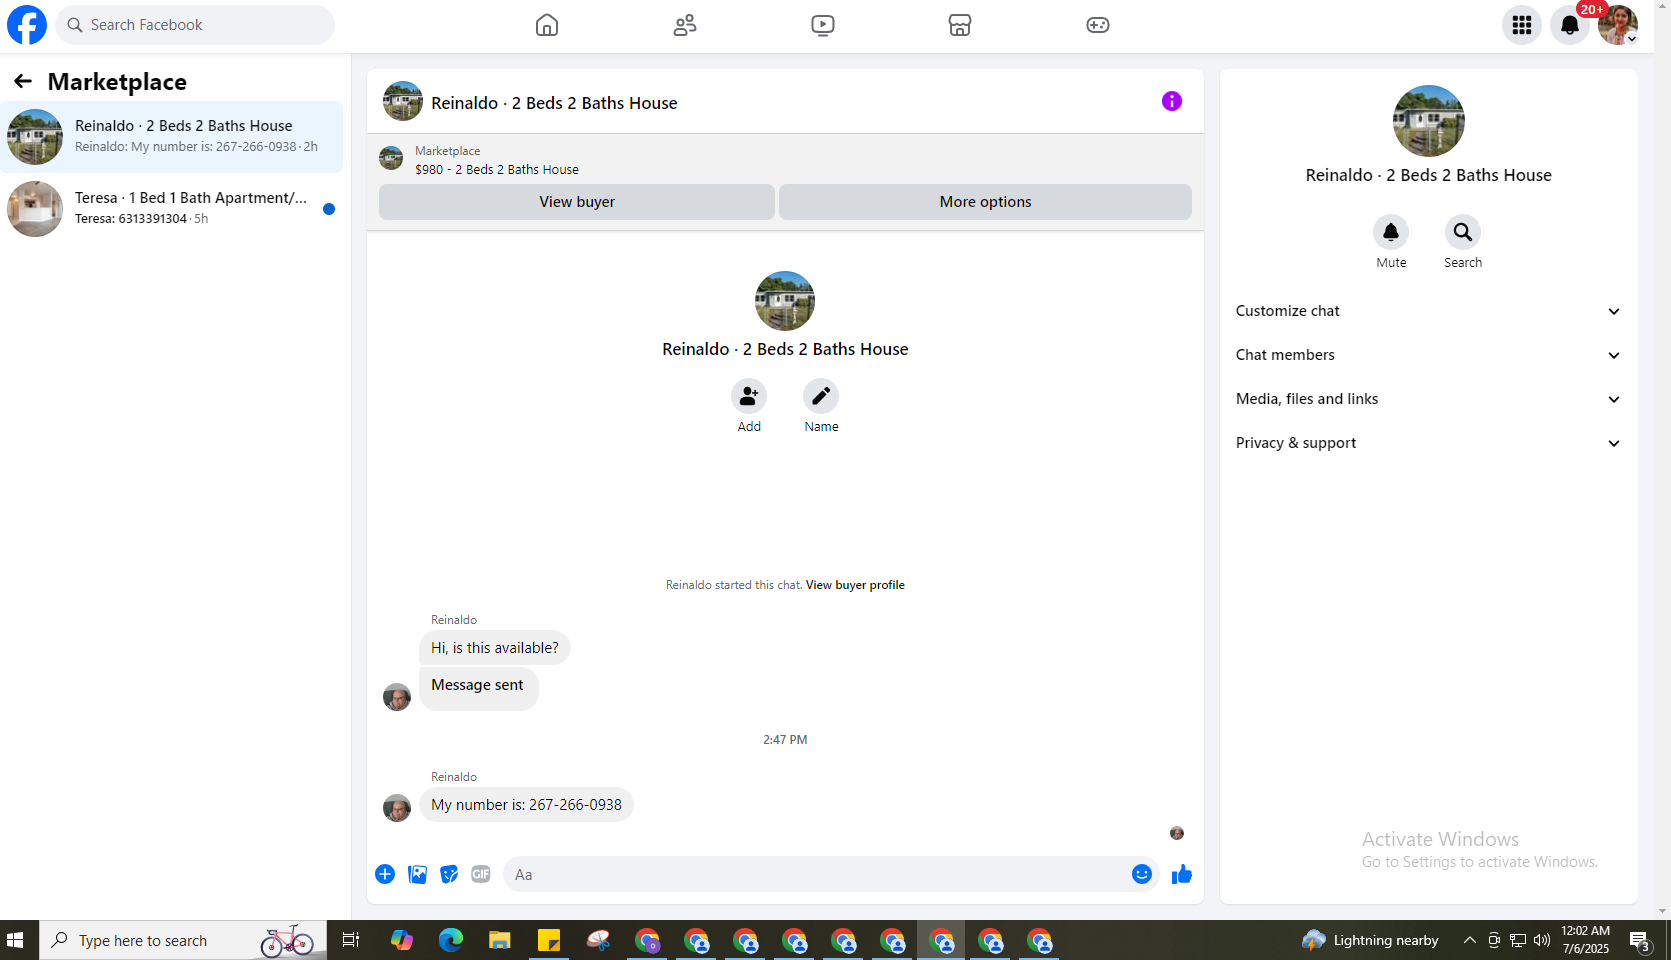Screen dimensions: 1671x960
Task: Open the volume control in system tray
Action: (x=1542, y=940)
